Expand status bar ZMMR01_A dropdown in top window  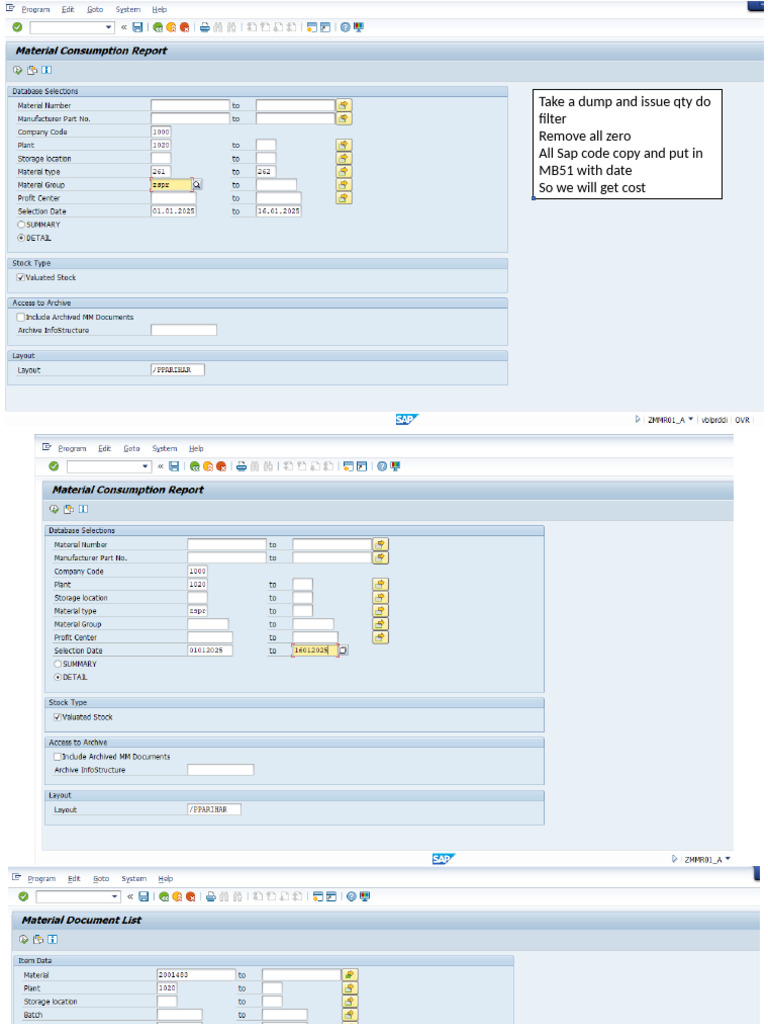pyautogui.click(x=691, y=420)
